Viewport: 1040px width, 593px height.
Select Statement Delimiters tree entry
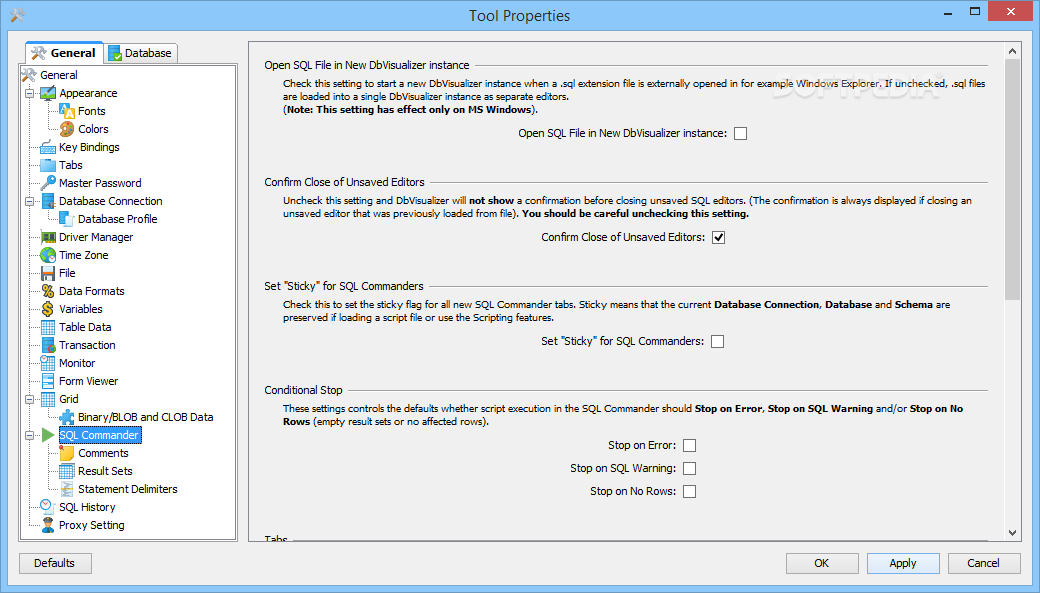click(x=128, y=489)
